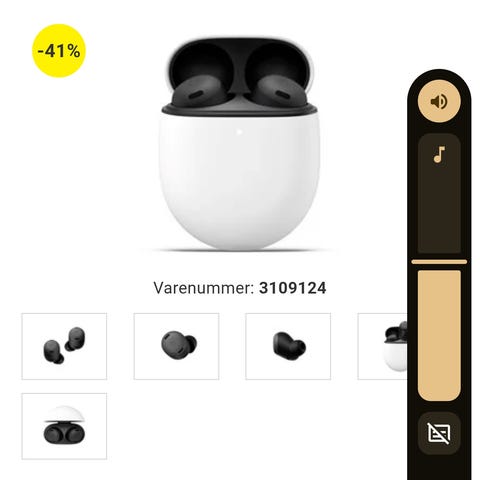Tap the speaker ringer mode icon

point(439,101)
